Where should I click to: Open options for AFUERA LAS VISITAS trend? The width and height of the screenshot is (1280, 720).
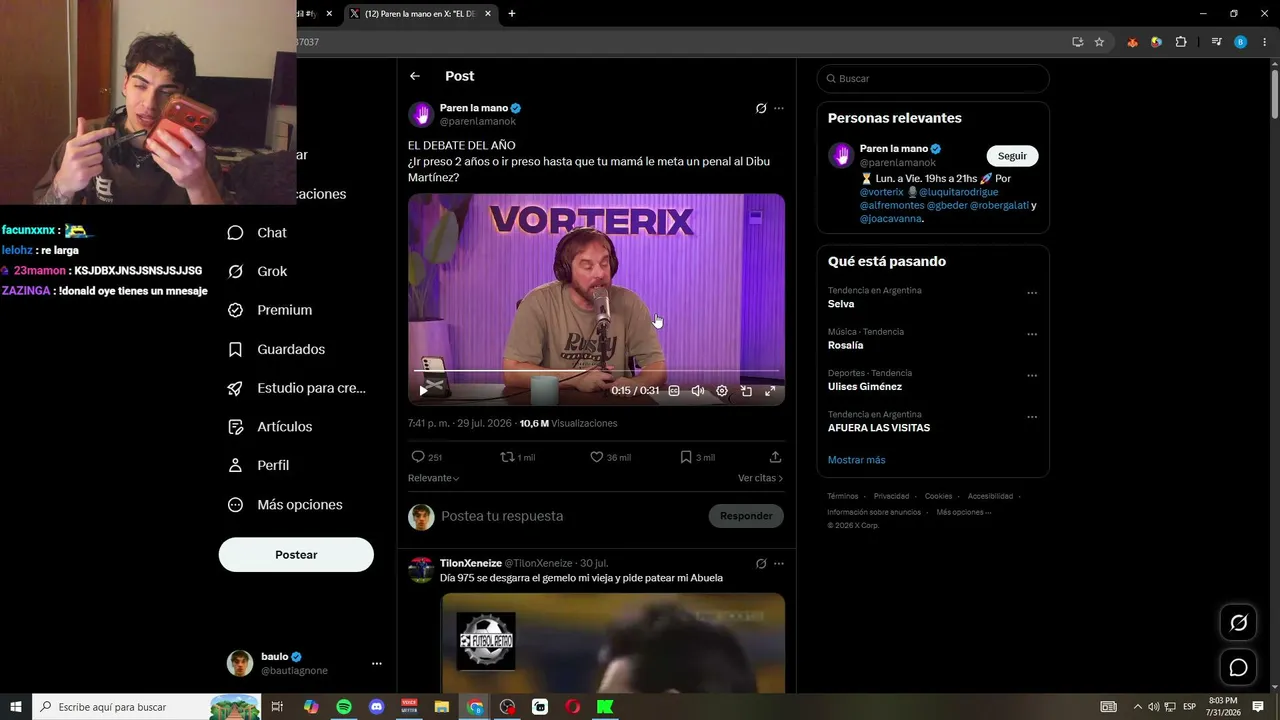click(1032, 417)
